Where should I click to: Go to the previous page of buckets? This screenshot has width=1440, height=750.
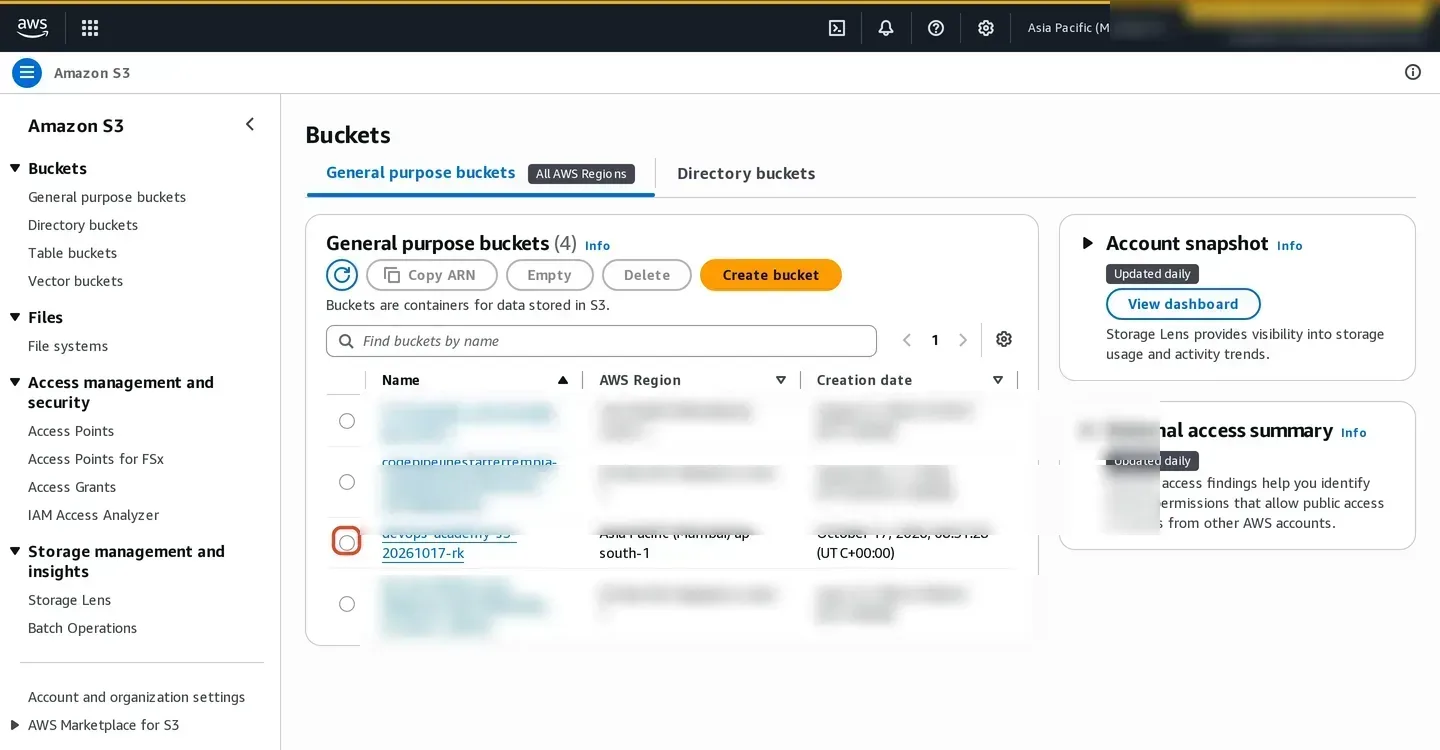tap(907, 340)
